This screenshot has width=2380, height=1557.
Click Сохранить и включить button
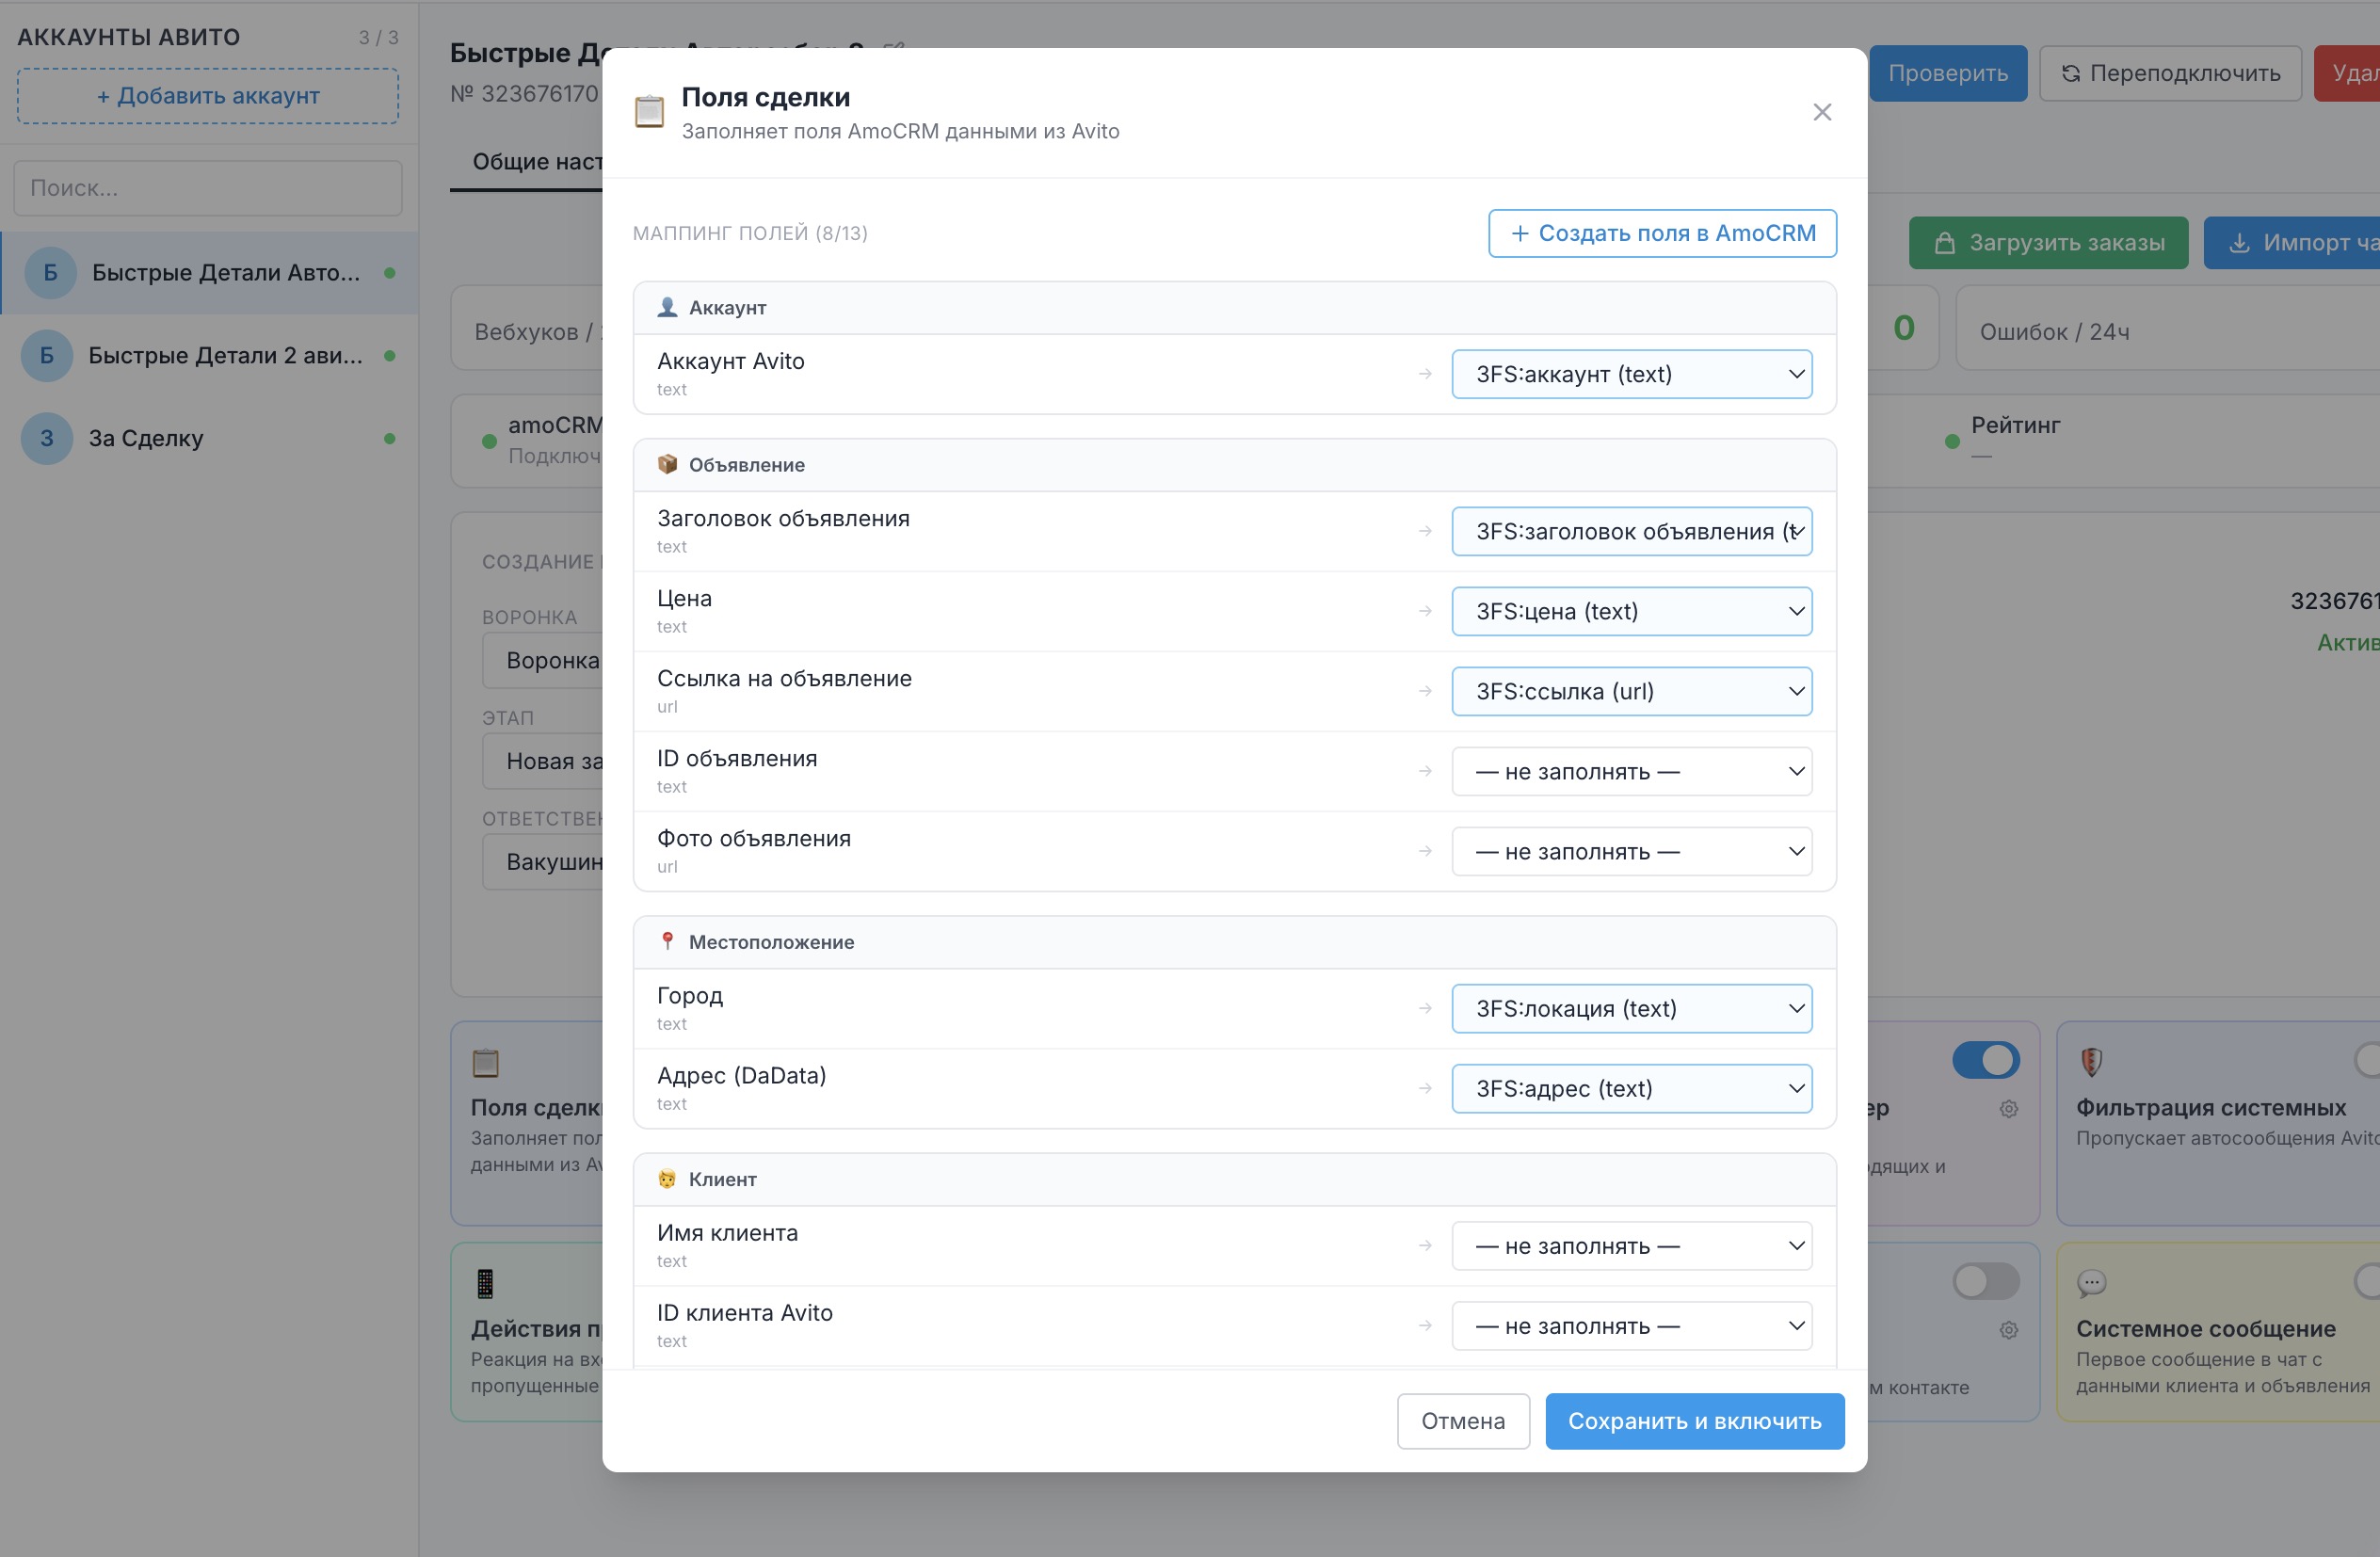click(1695, 1421)
